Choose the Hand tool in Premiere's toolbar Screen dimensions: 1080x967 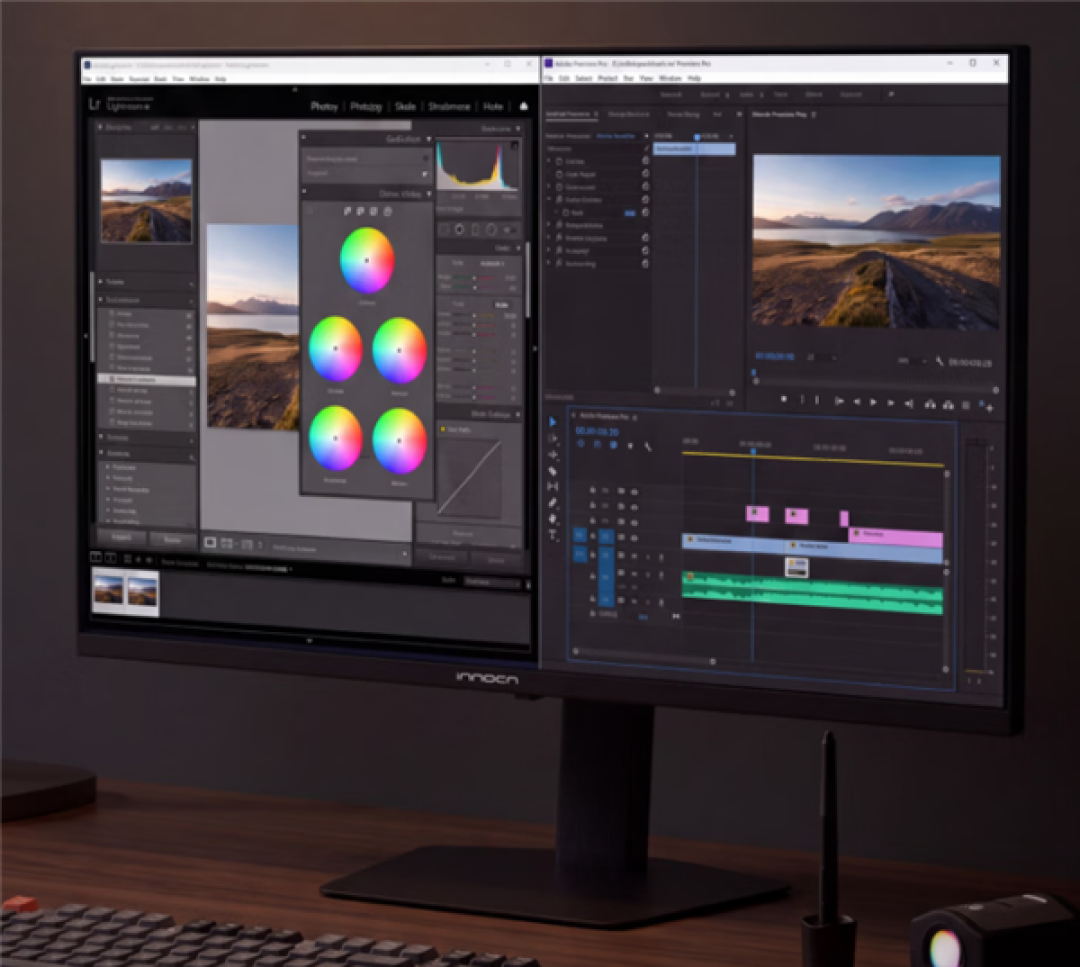point(552,519)
